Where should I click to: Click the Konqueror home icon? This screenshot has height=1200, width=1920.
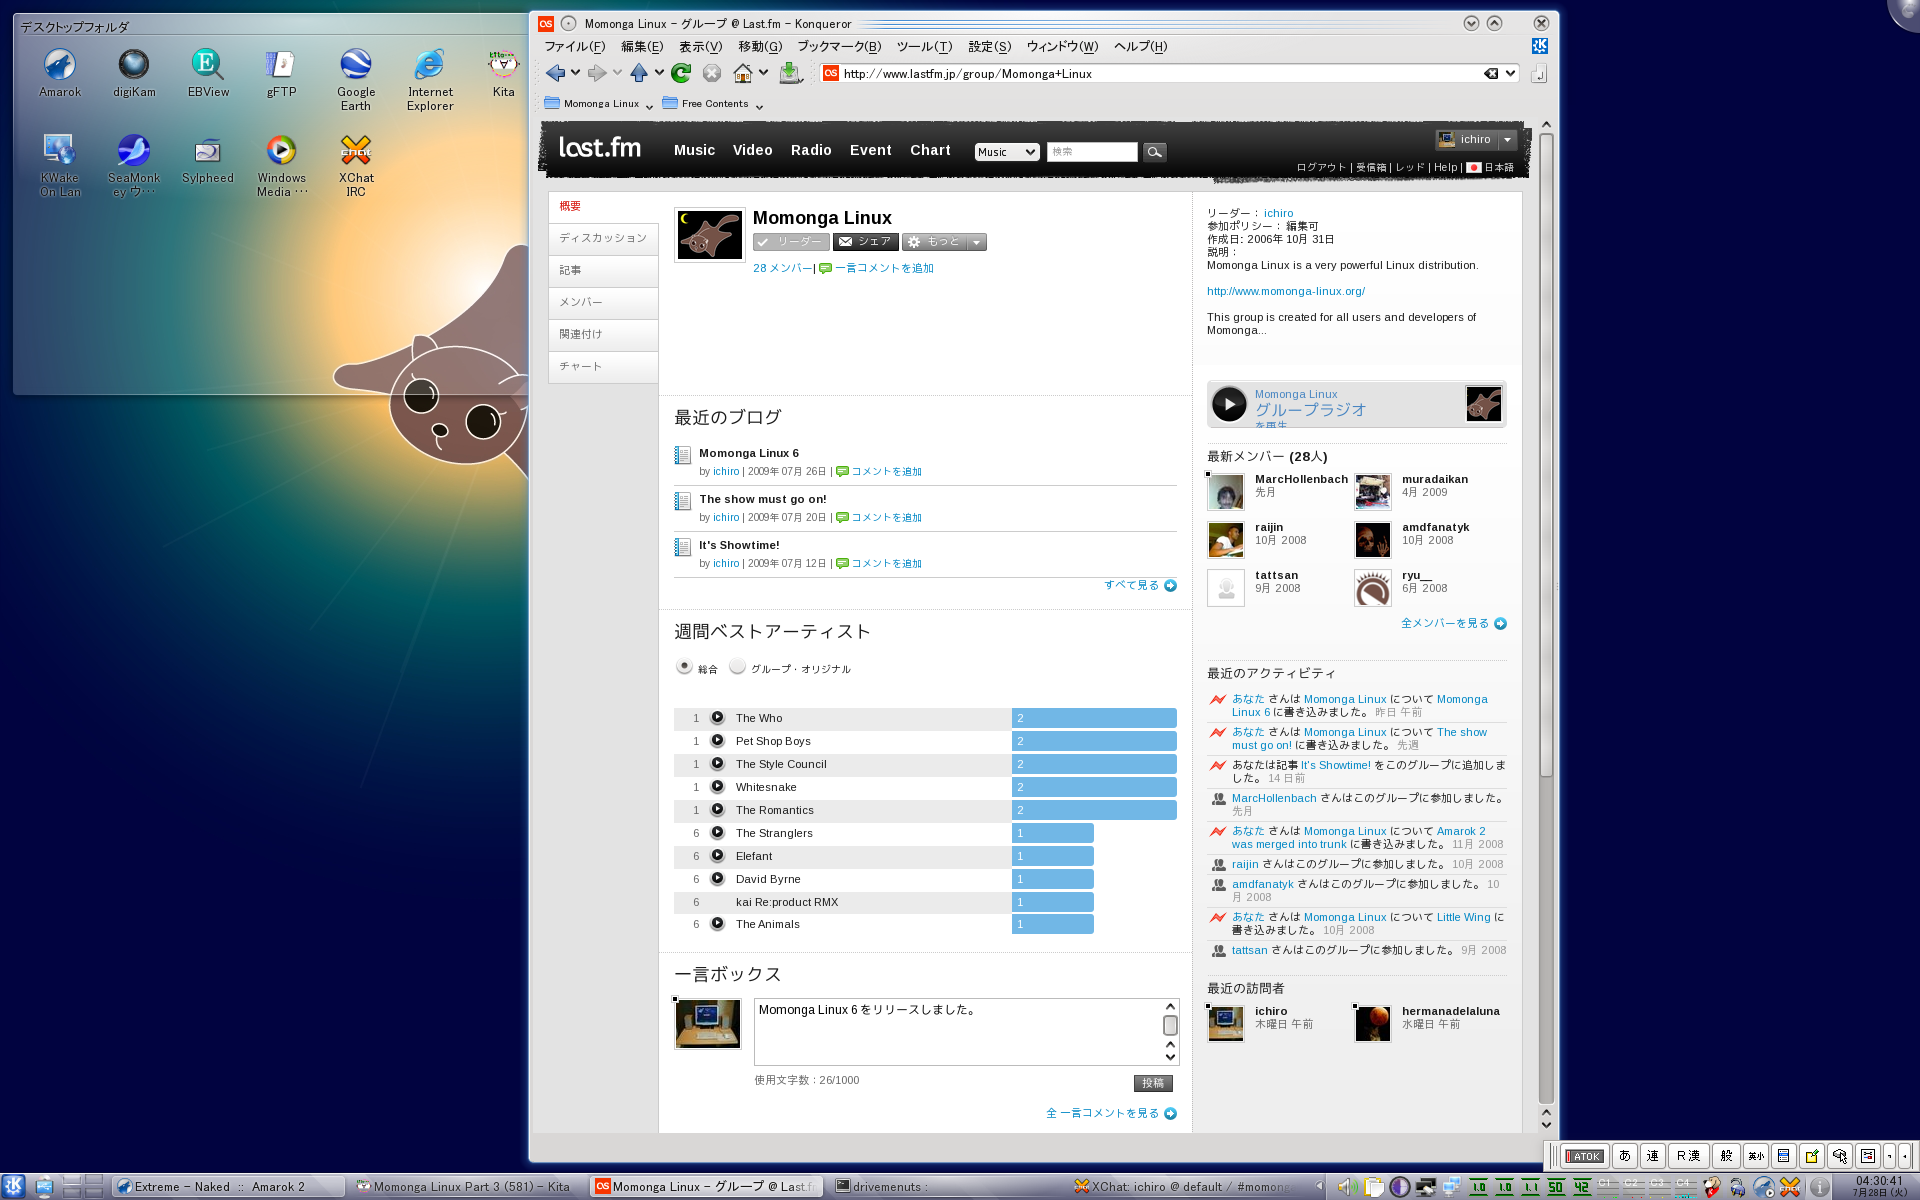click(x=743, y=72)
